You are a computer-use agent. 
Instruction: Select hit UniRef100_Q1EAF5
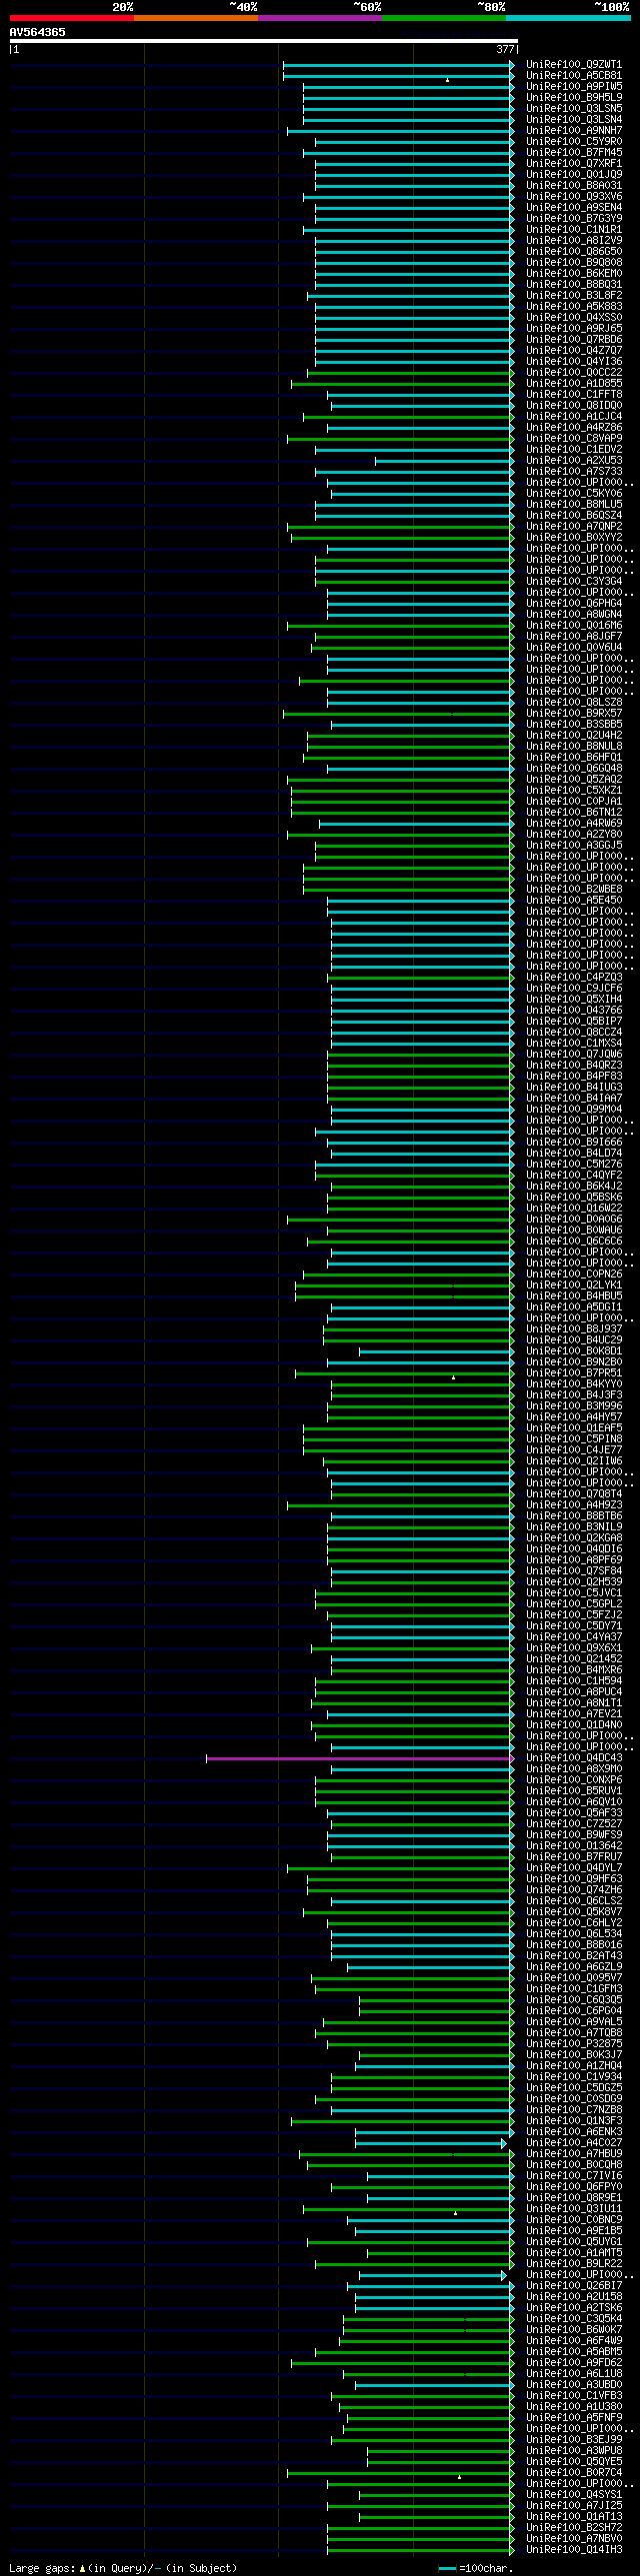(x=574, y=1429)
